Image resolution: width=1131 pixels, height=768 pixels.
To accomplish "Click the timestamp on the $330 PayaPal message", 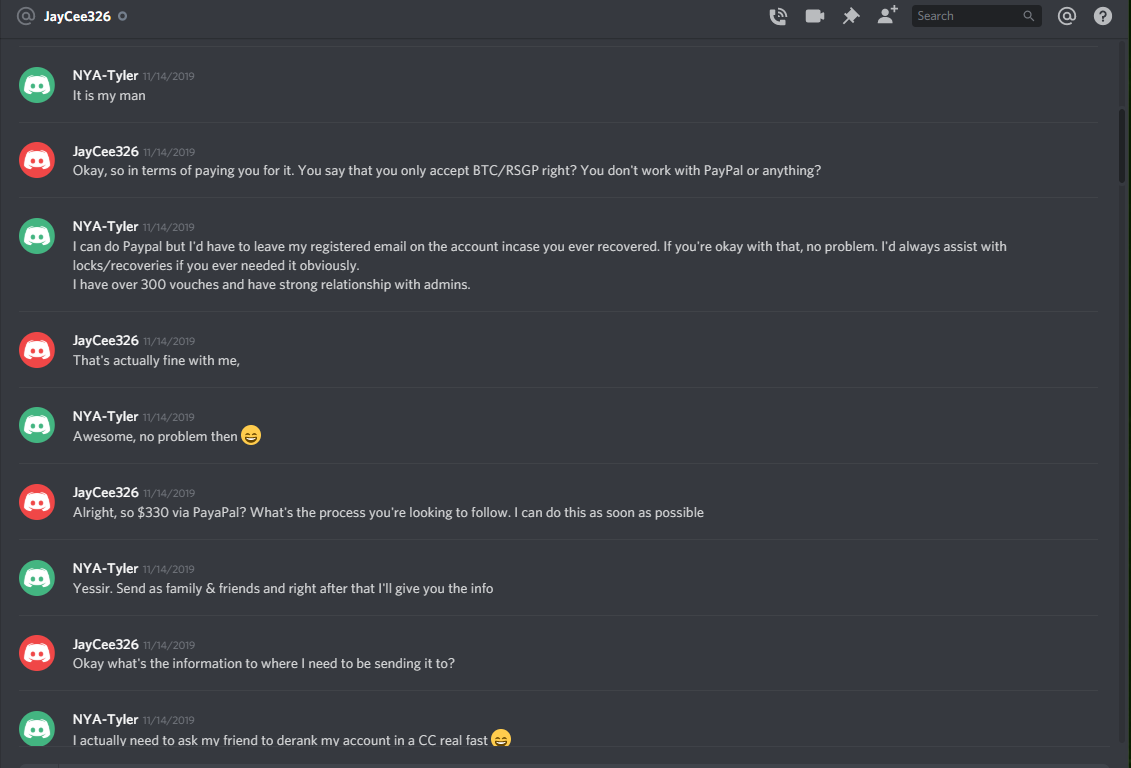I will pos(168,493).
